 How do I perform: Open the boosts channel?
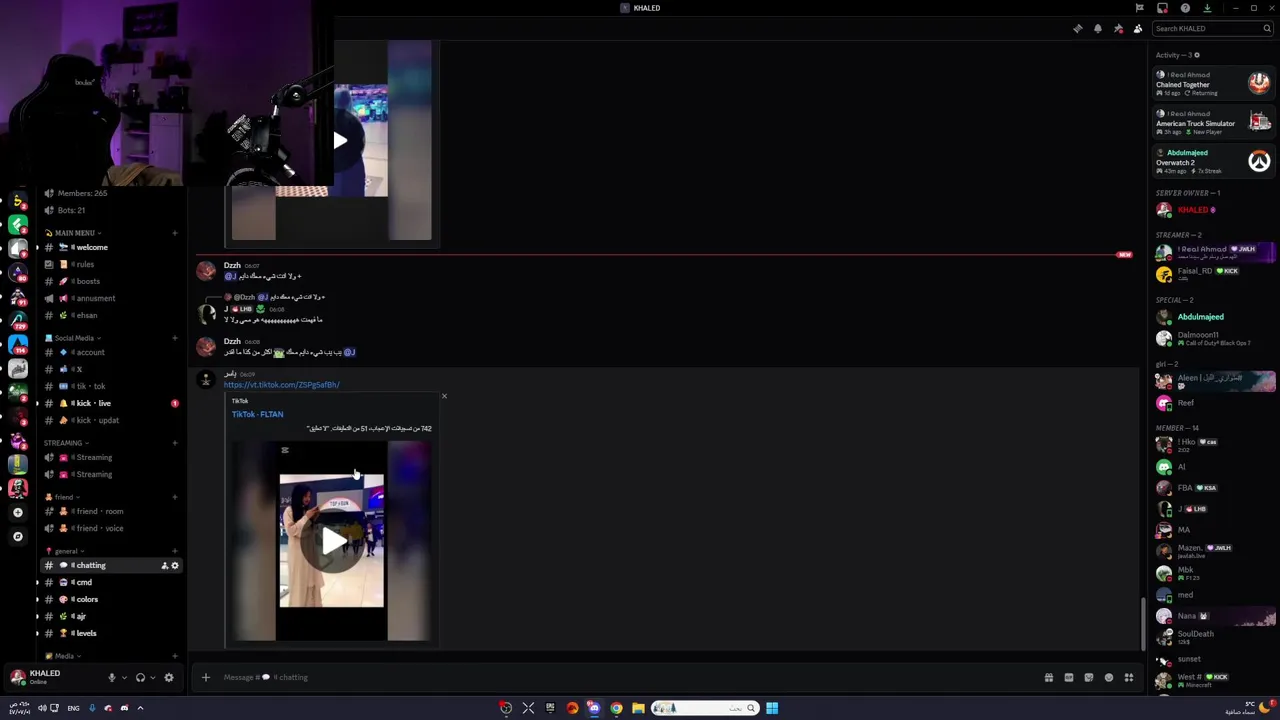click(110, 281)
